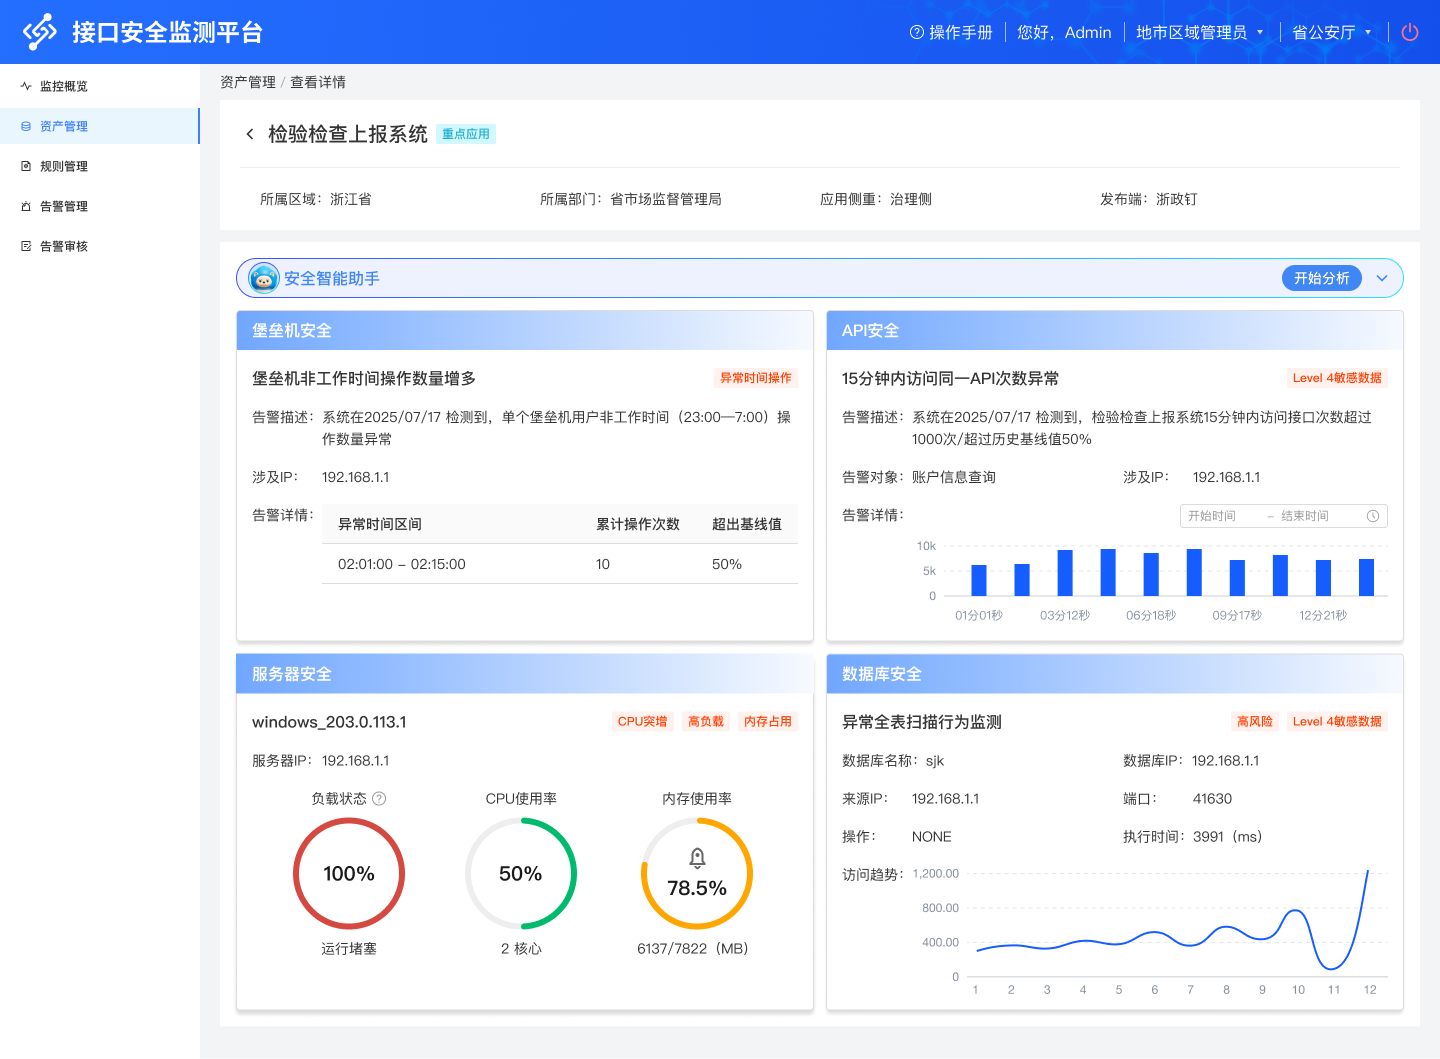Click the 高风险 tag in database panel

point(1255,721)
